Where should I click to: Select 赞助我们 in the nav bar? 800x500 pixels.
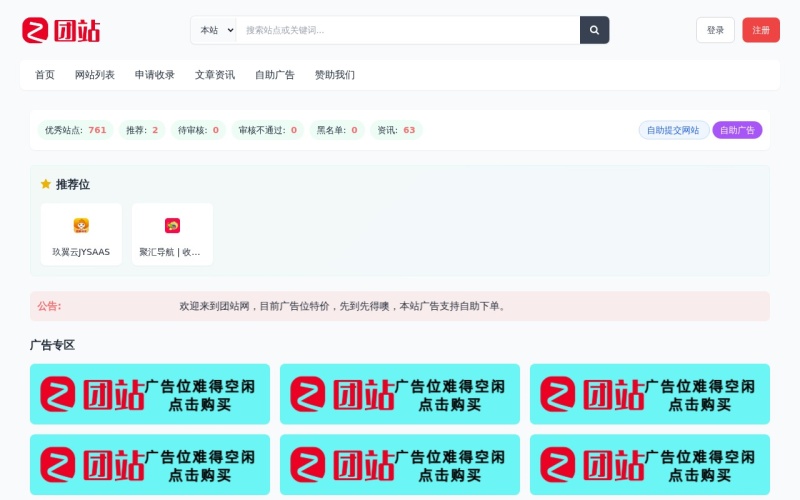335,75
